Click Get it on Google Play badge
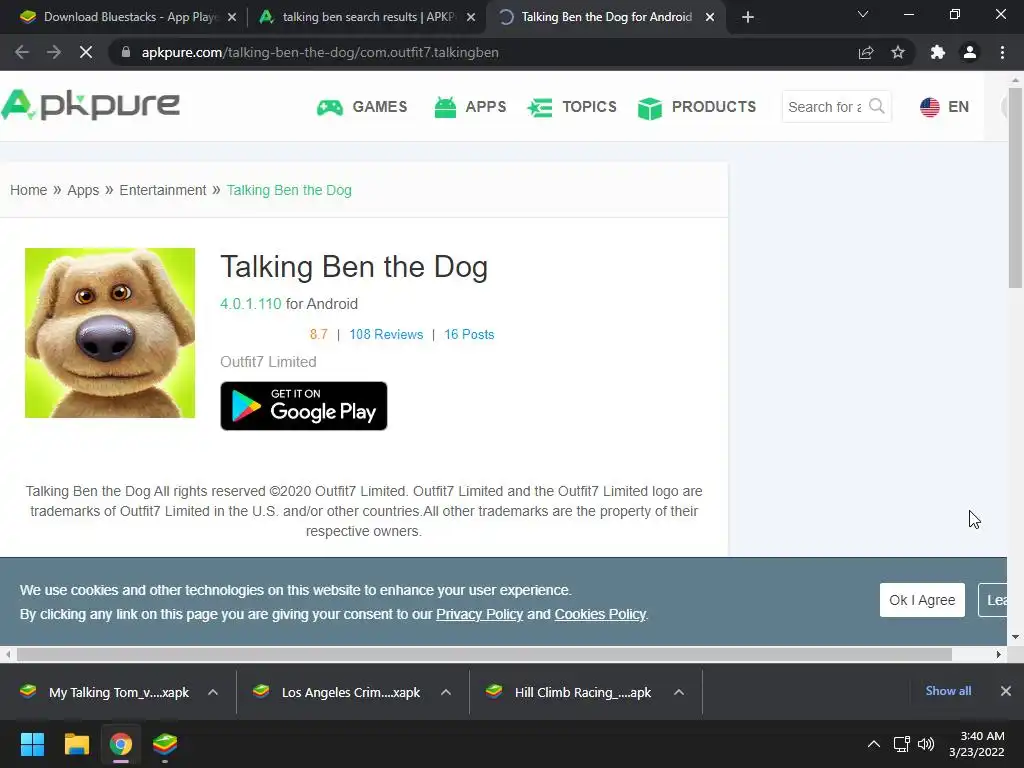Screen dimensions: 1024x768 coord(304,406)
